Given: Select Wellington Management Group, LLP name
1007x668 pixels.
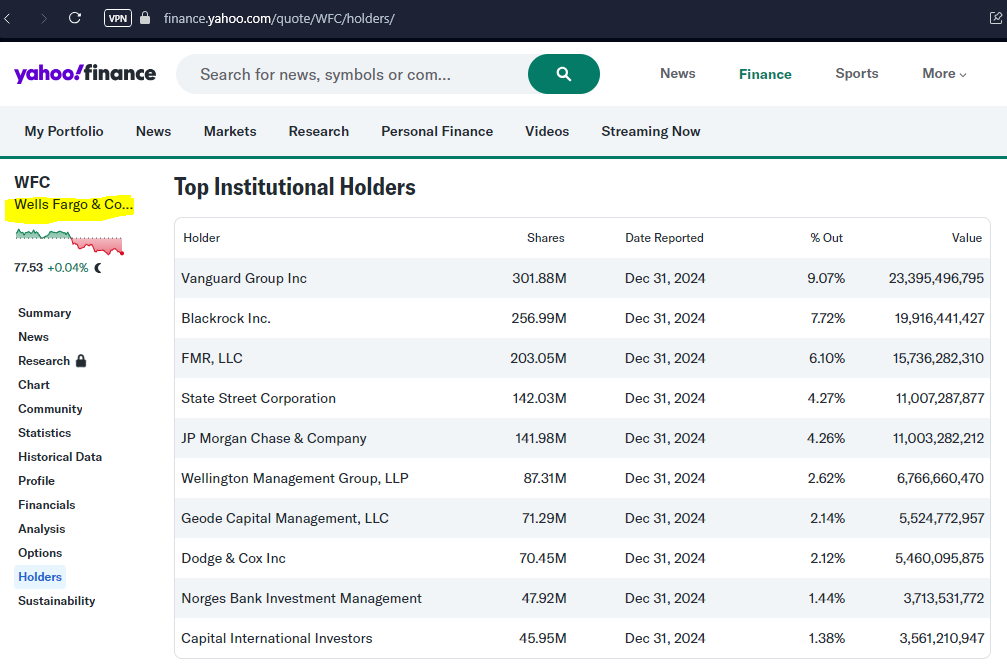Looking at the screenshot, I should 295,479.
